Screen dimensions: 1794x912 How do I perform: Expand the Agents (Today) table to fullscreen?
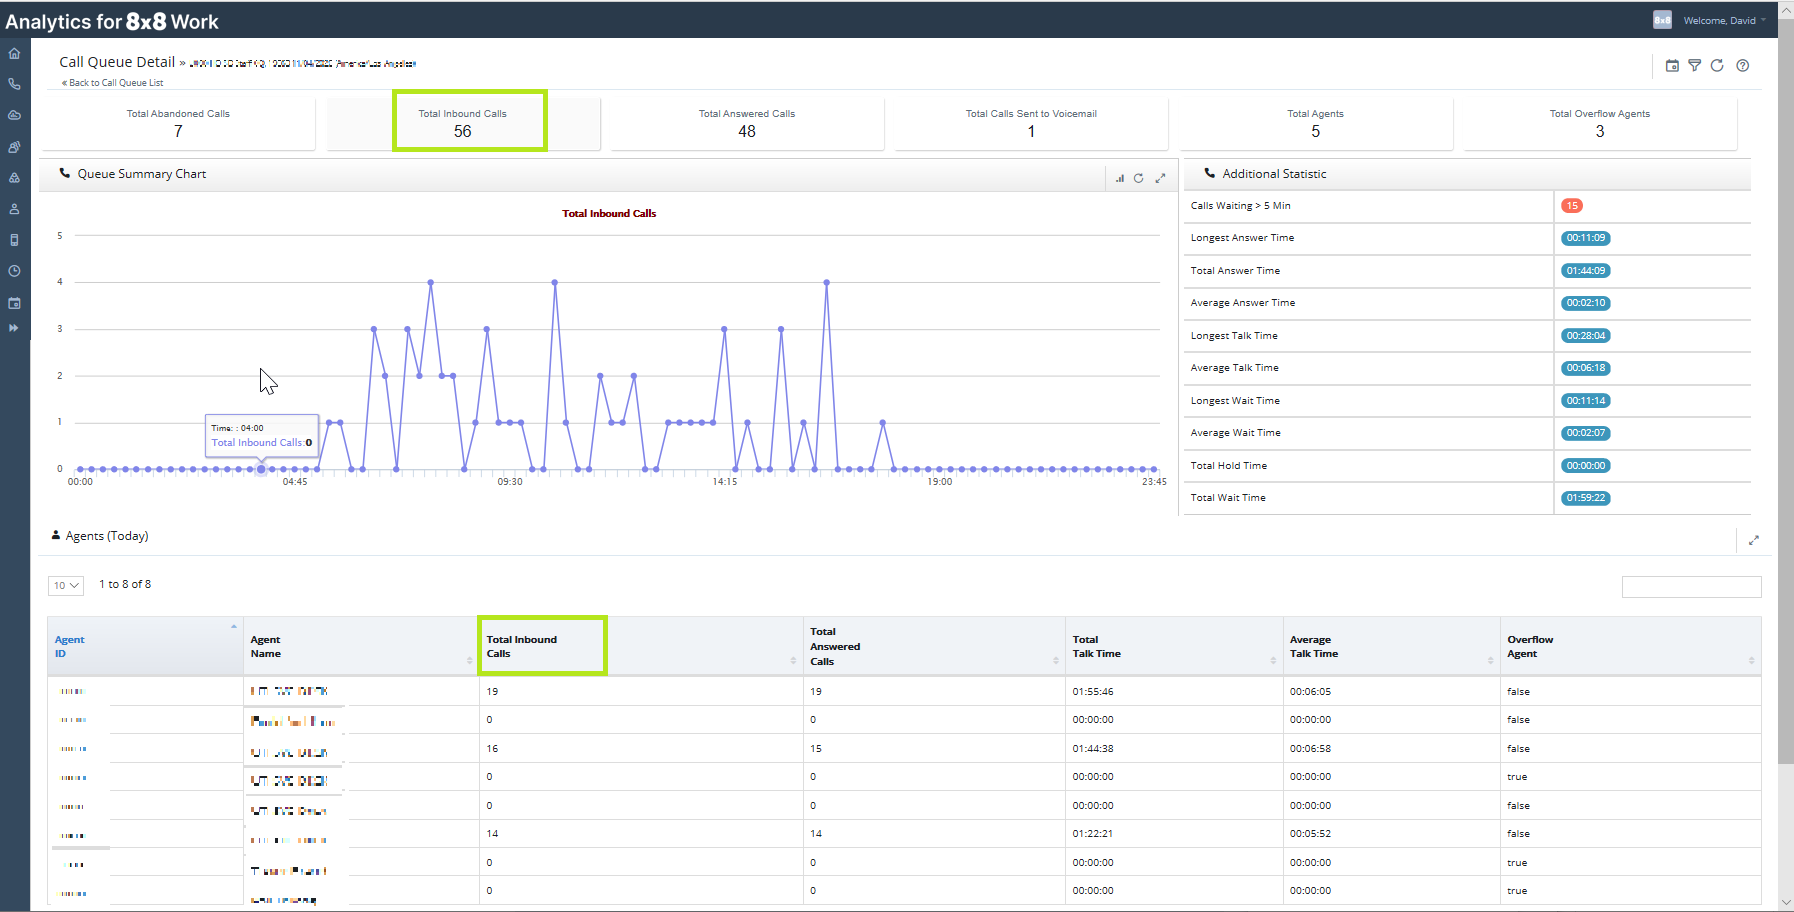(1753, 540)
